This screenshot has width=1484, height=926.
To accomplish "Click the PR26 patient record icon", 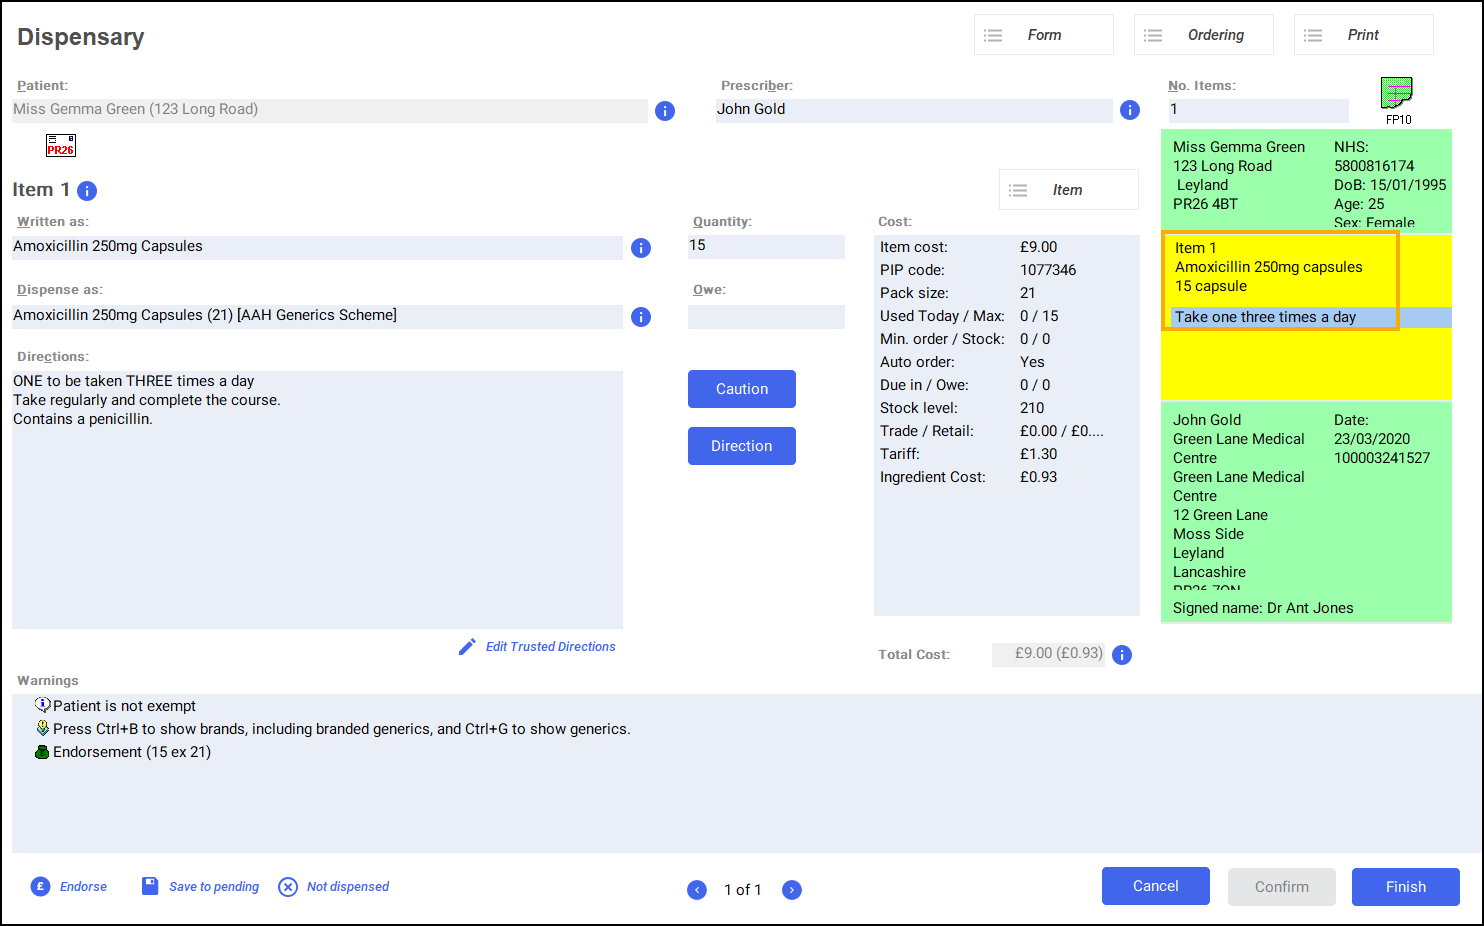I will coord(61,146).
